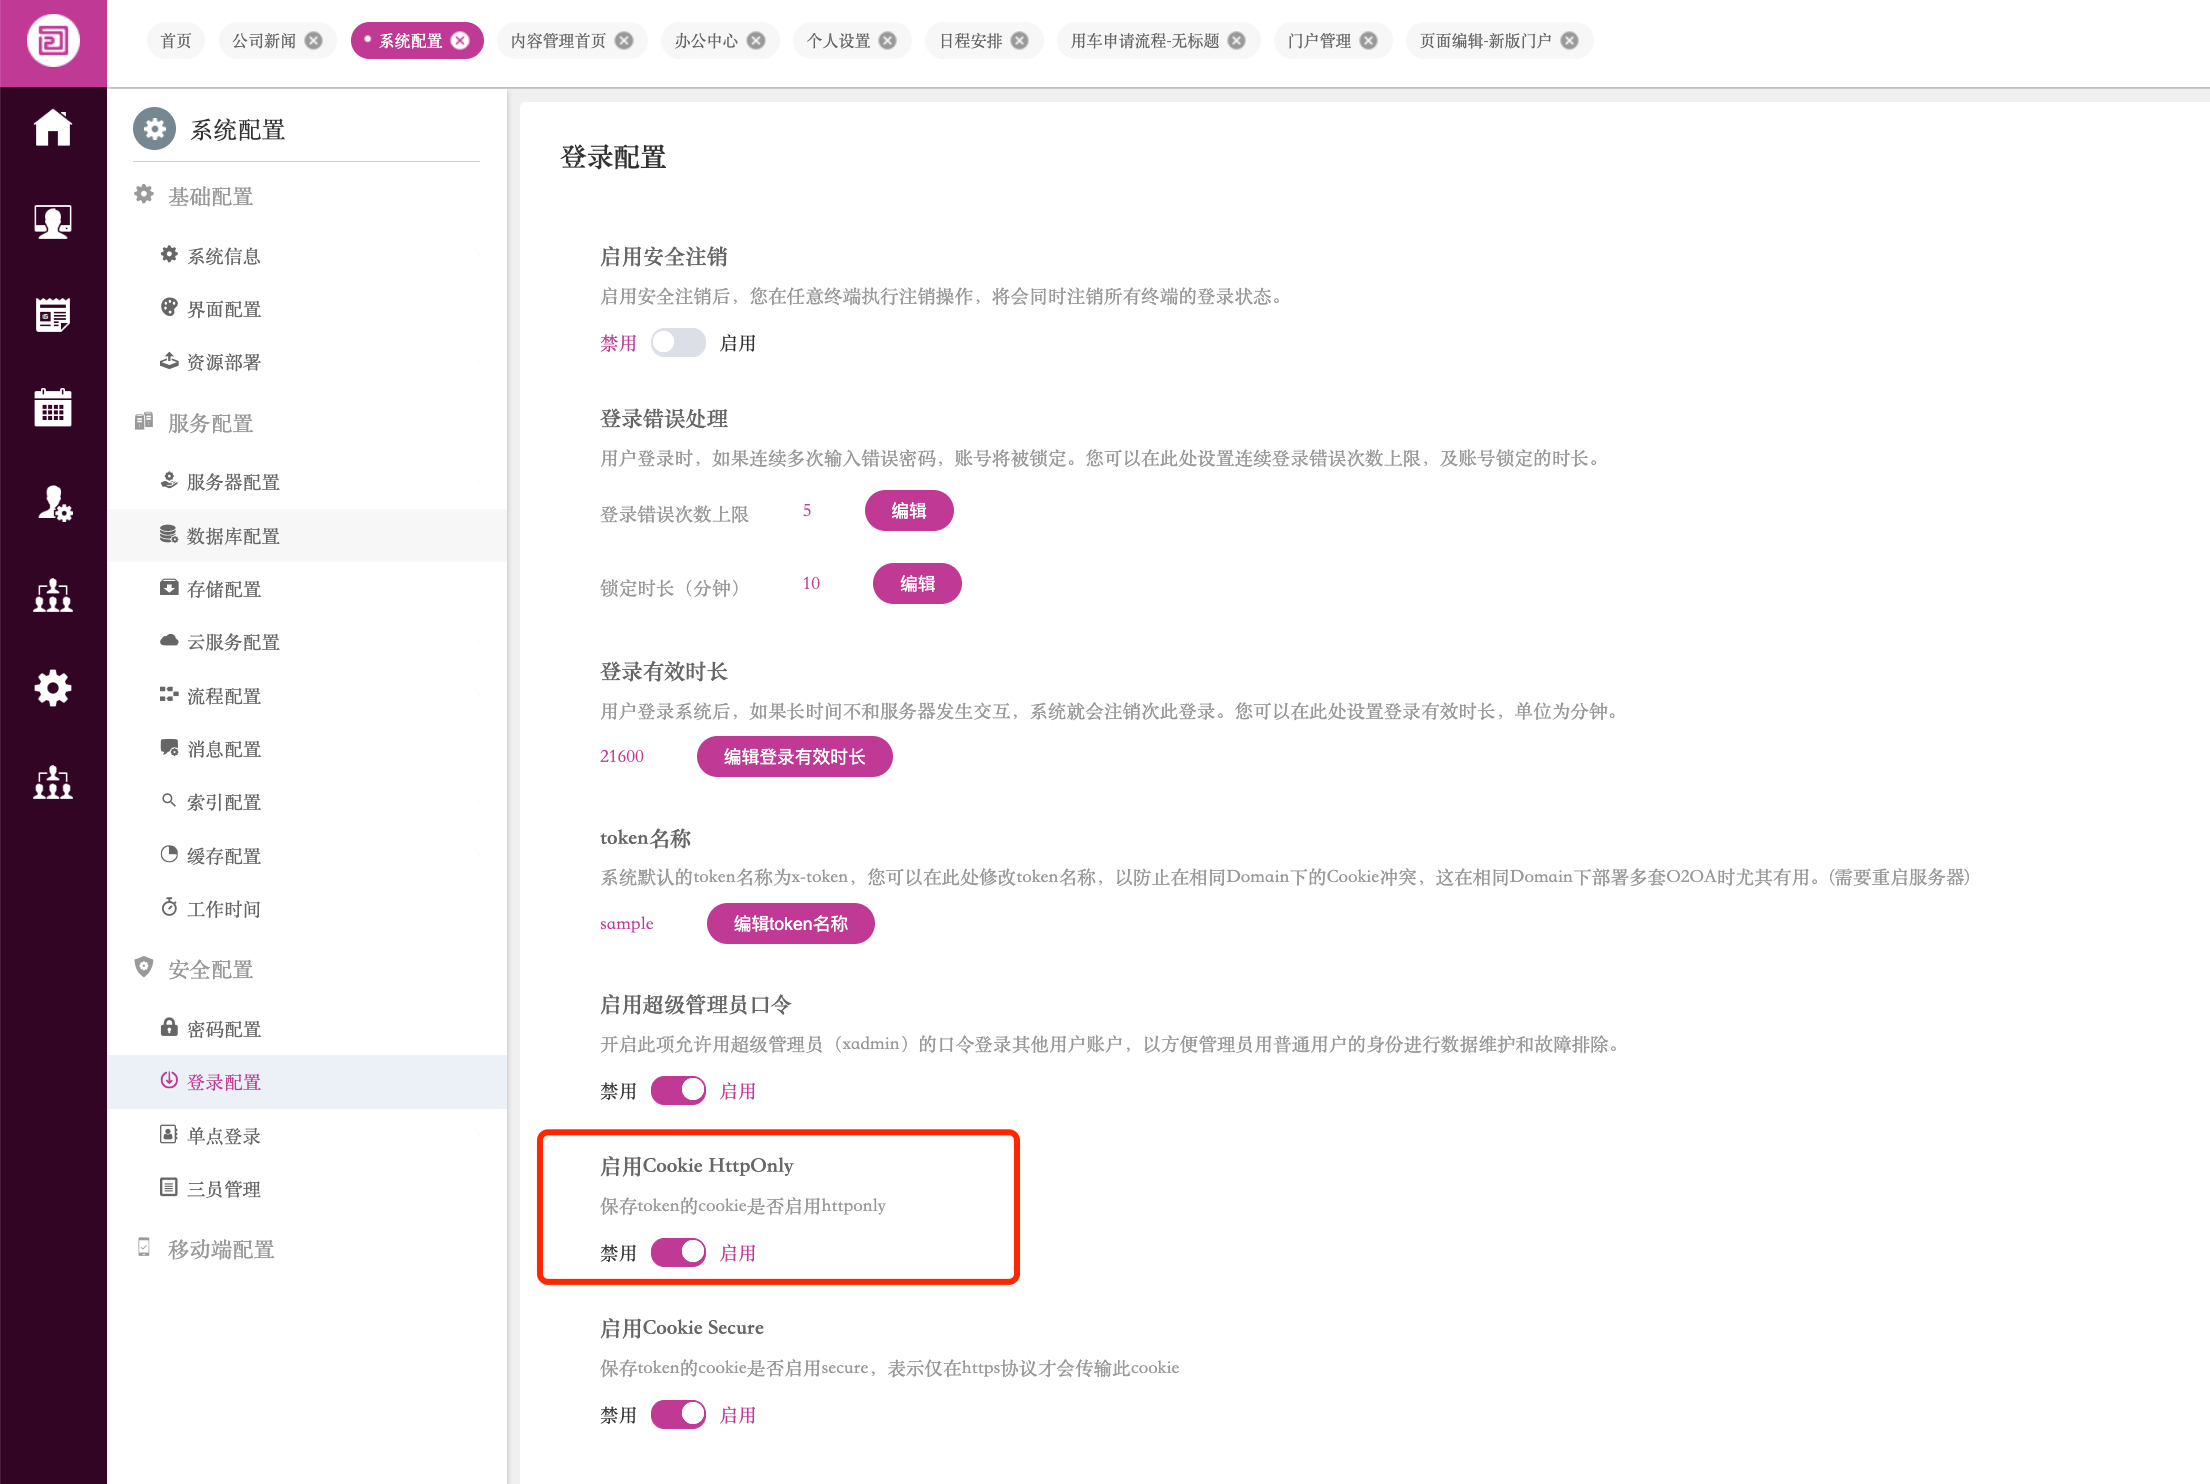The height and width of the screenshot is (1484, 2210).
Task: Close the 公司新闻 tab
Action: (x=314, y=41)
